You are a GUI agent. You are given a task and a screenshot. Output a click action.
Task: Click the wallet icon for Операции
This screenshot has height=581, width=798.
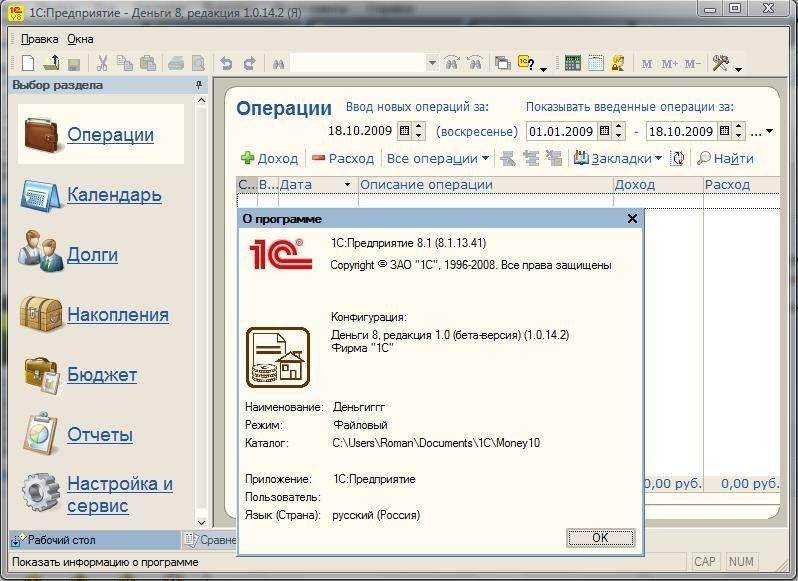42,134
